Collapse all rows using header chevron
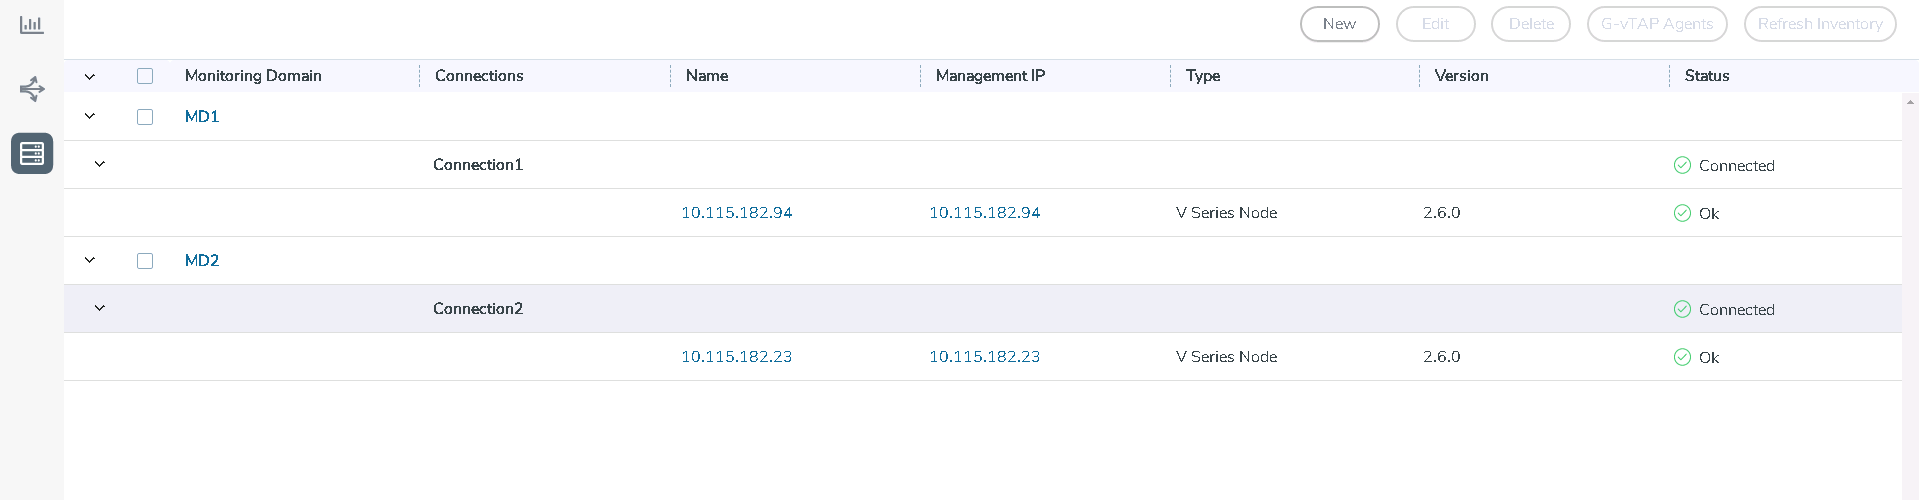The width and height of the screenshot is (1920, 500). [x=90, y=76]
